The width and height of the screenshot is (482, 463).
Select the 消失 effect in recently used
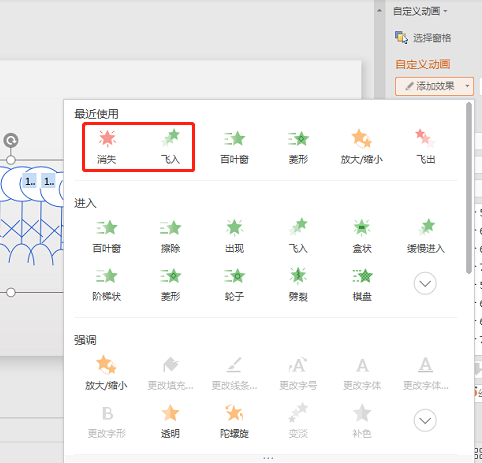107,147
